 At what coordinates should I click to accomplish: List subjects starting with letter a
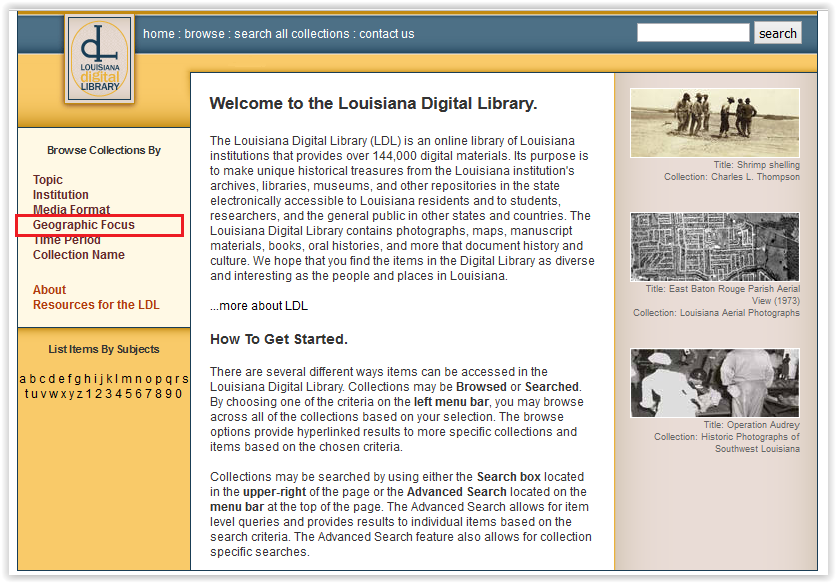coord(22,379)
